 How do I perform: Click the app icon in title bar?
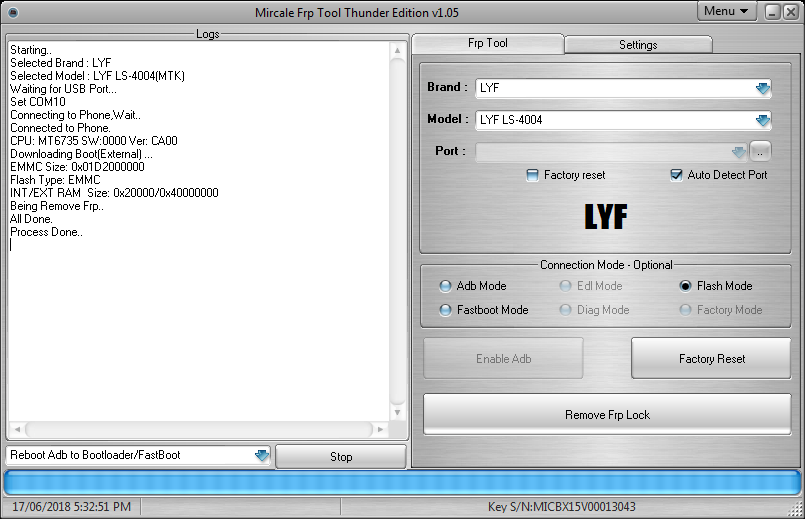(x=13, y=12)
